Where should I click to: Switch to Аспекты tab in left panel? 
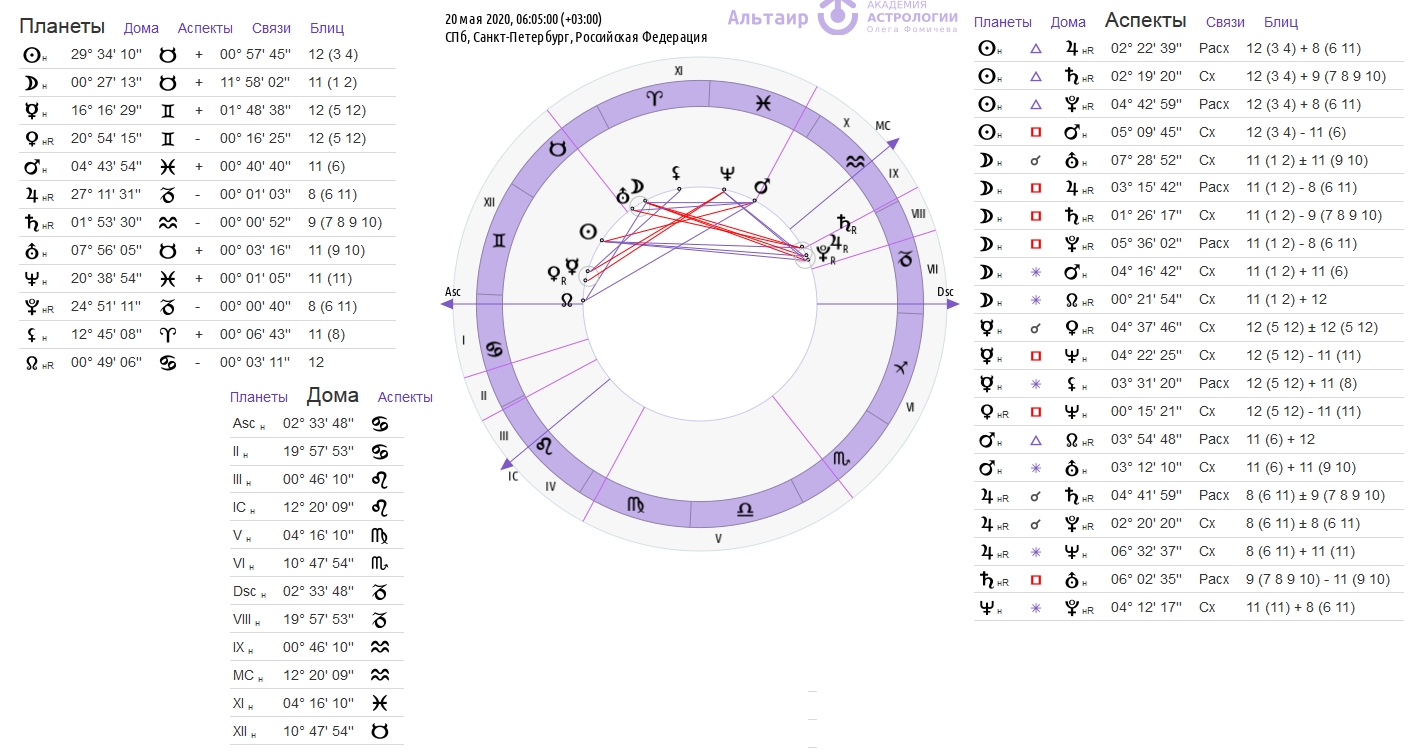point(205,28)
